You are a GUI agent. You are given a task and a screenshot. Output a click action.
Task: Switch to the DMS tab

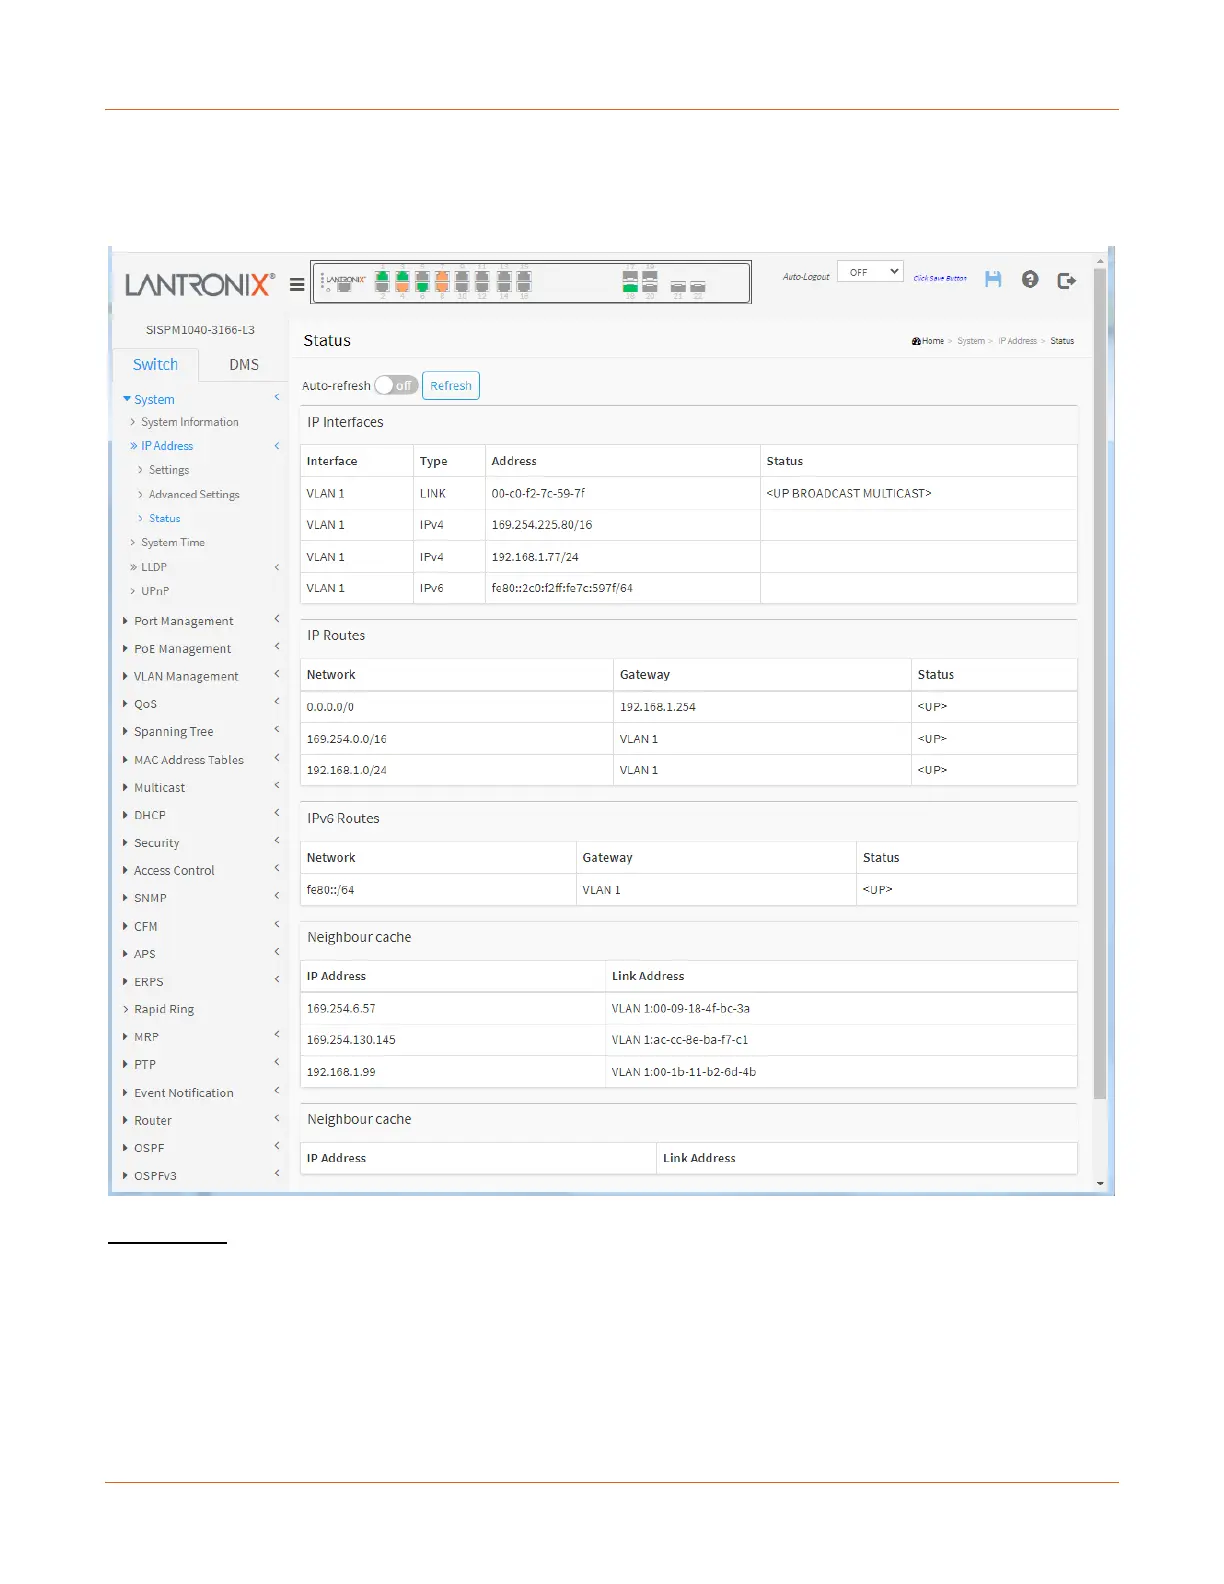[x=244, y=364]
